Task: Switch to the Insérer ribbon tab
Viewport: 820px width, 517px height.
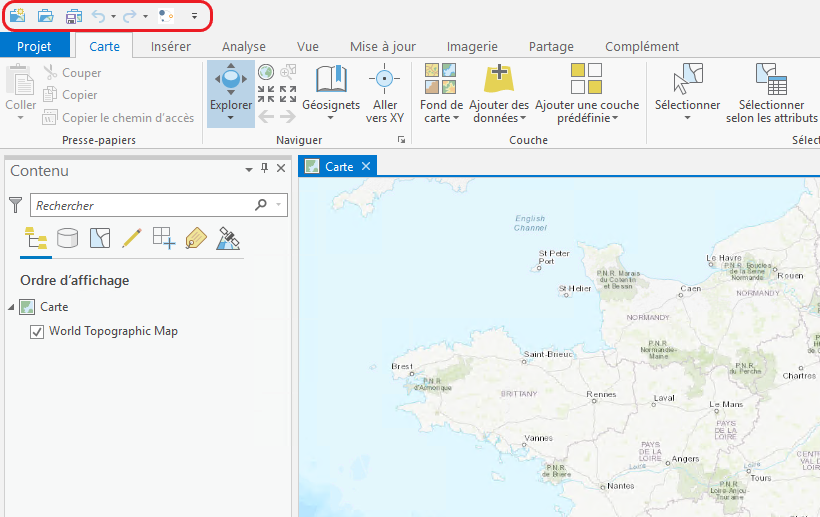Action: click(170, 46)
